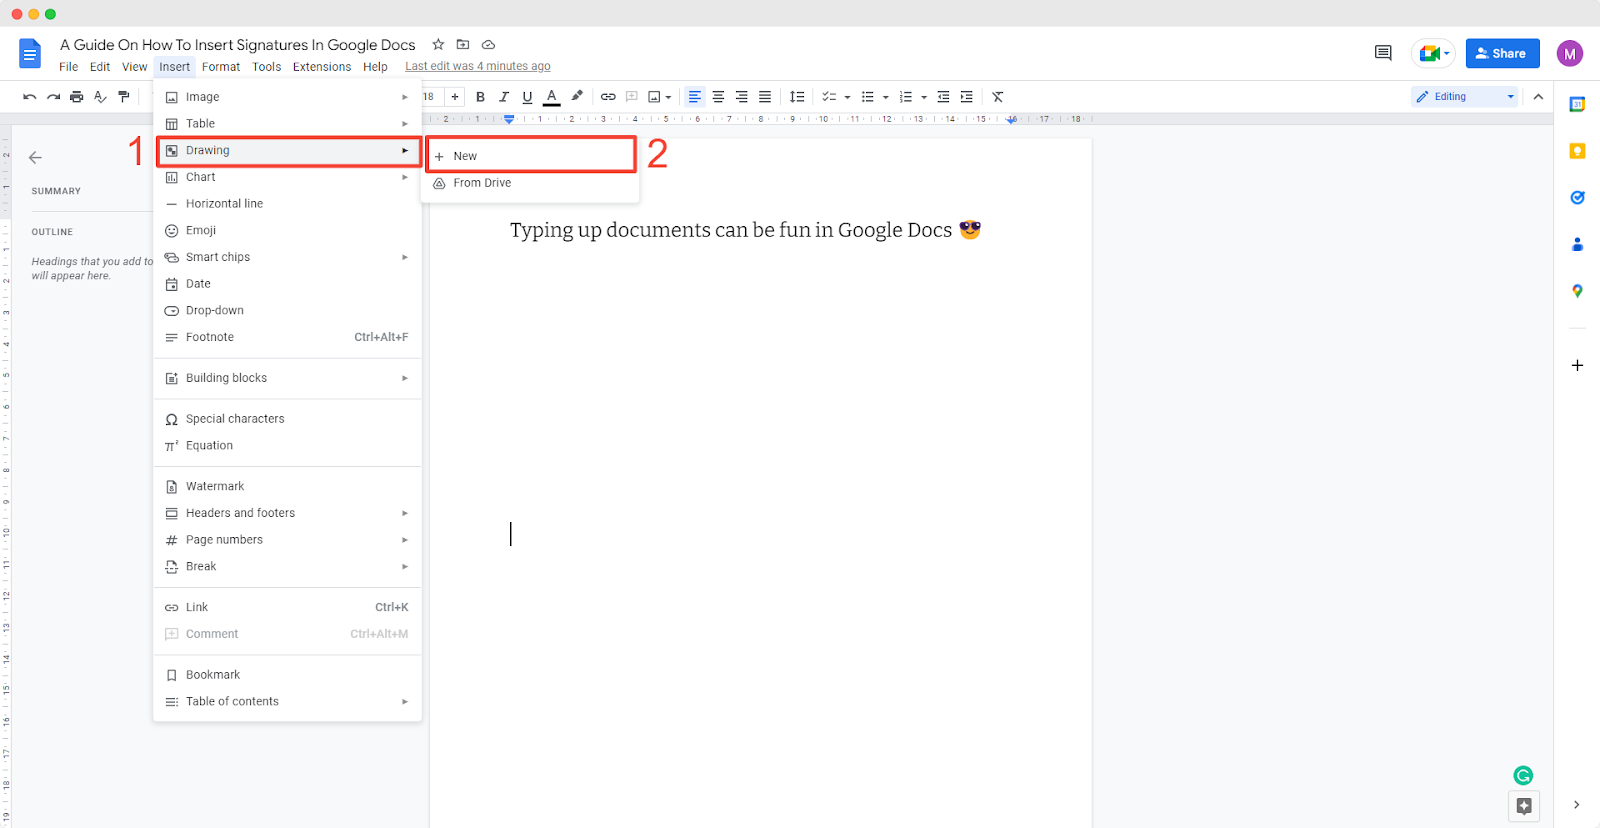This screenshot has width=1600, height=828.
Task: Toggle italic formatting
Action: (504, 97)
